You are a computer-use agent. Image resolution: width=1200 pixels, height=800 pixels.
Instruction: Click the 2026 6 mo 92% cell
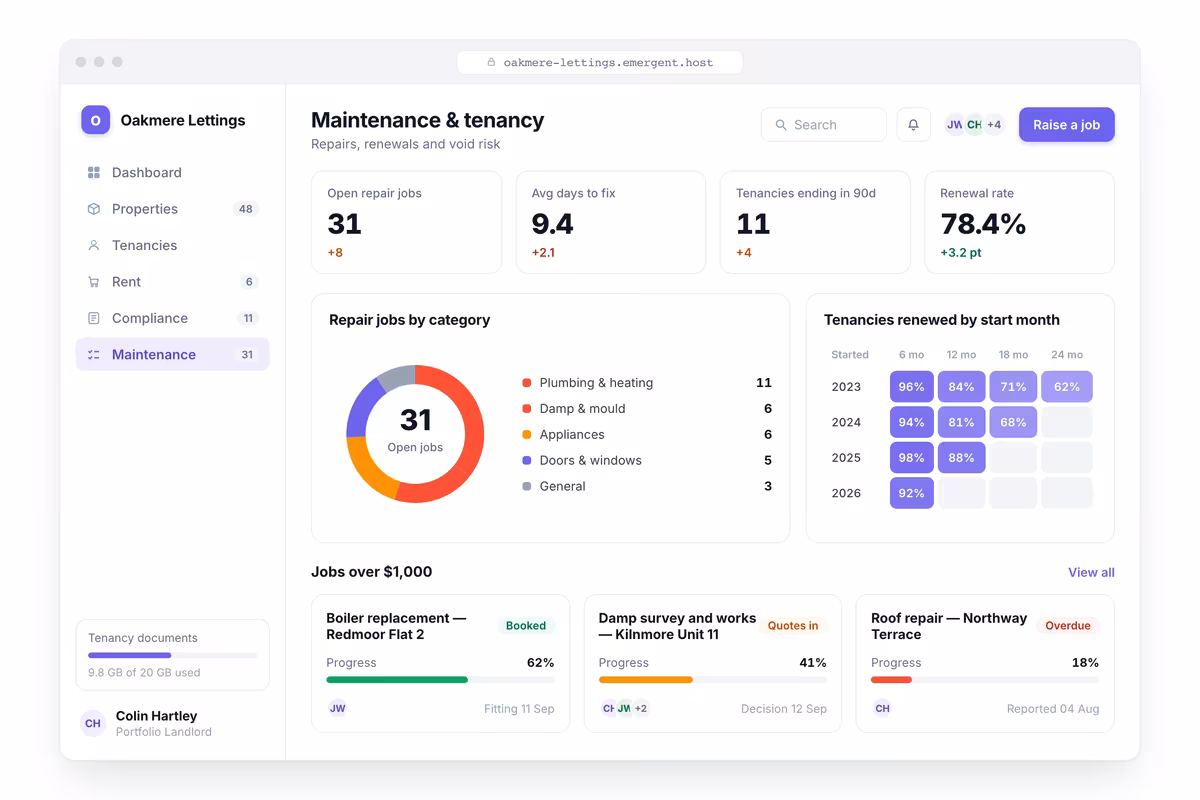912,493
